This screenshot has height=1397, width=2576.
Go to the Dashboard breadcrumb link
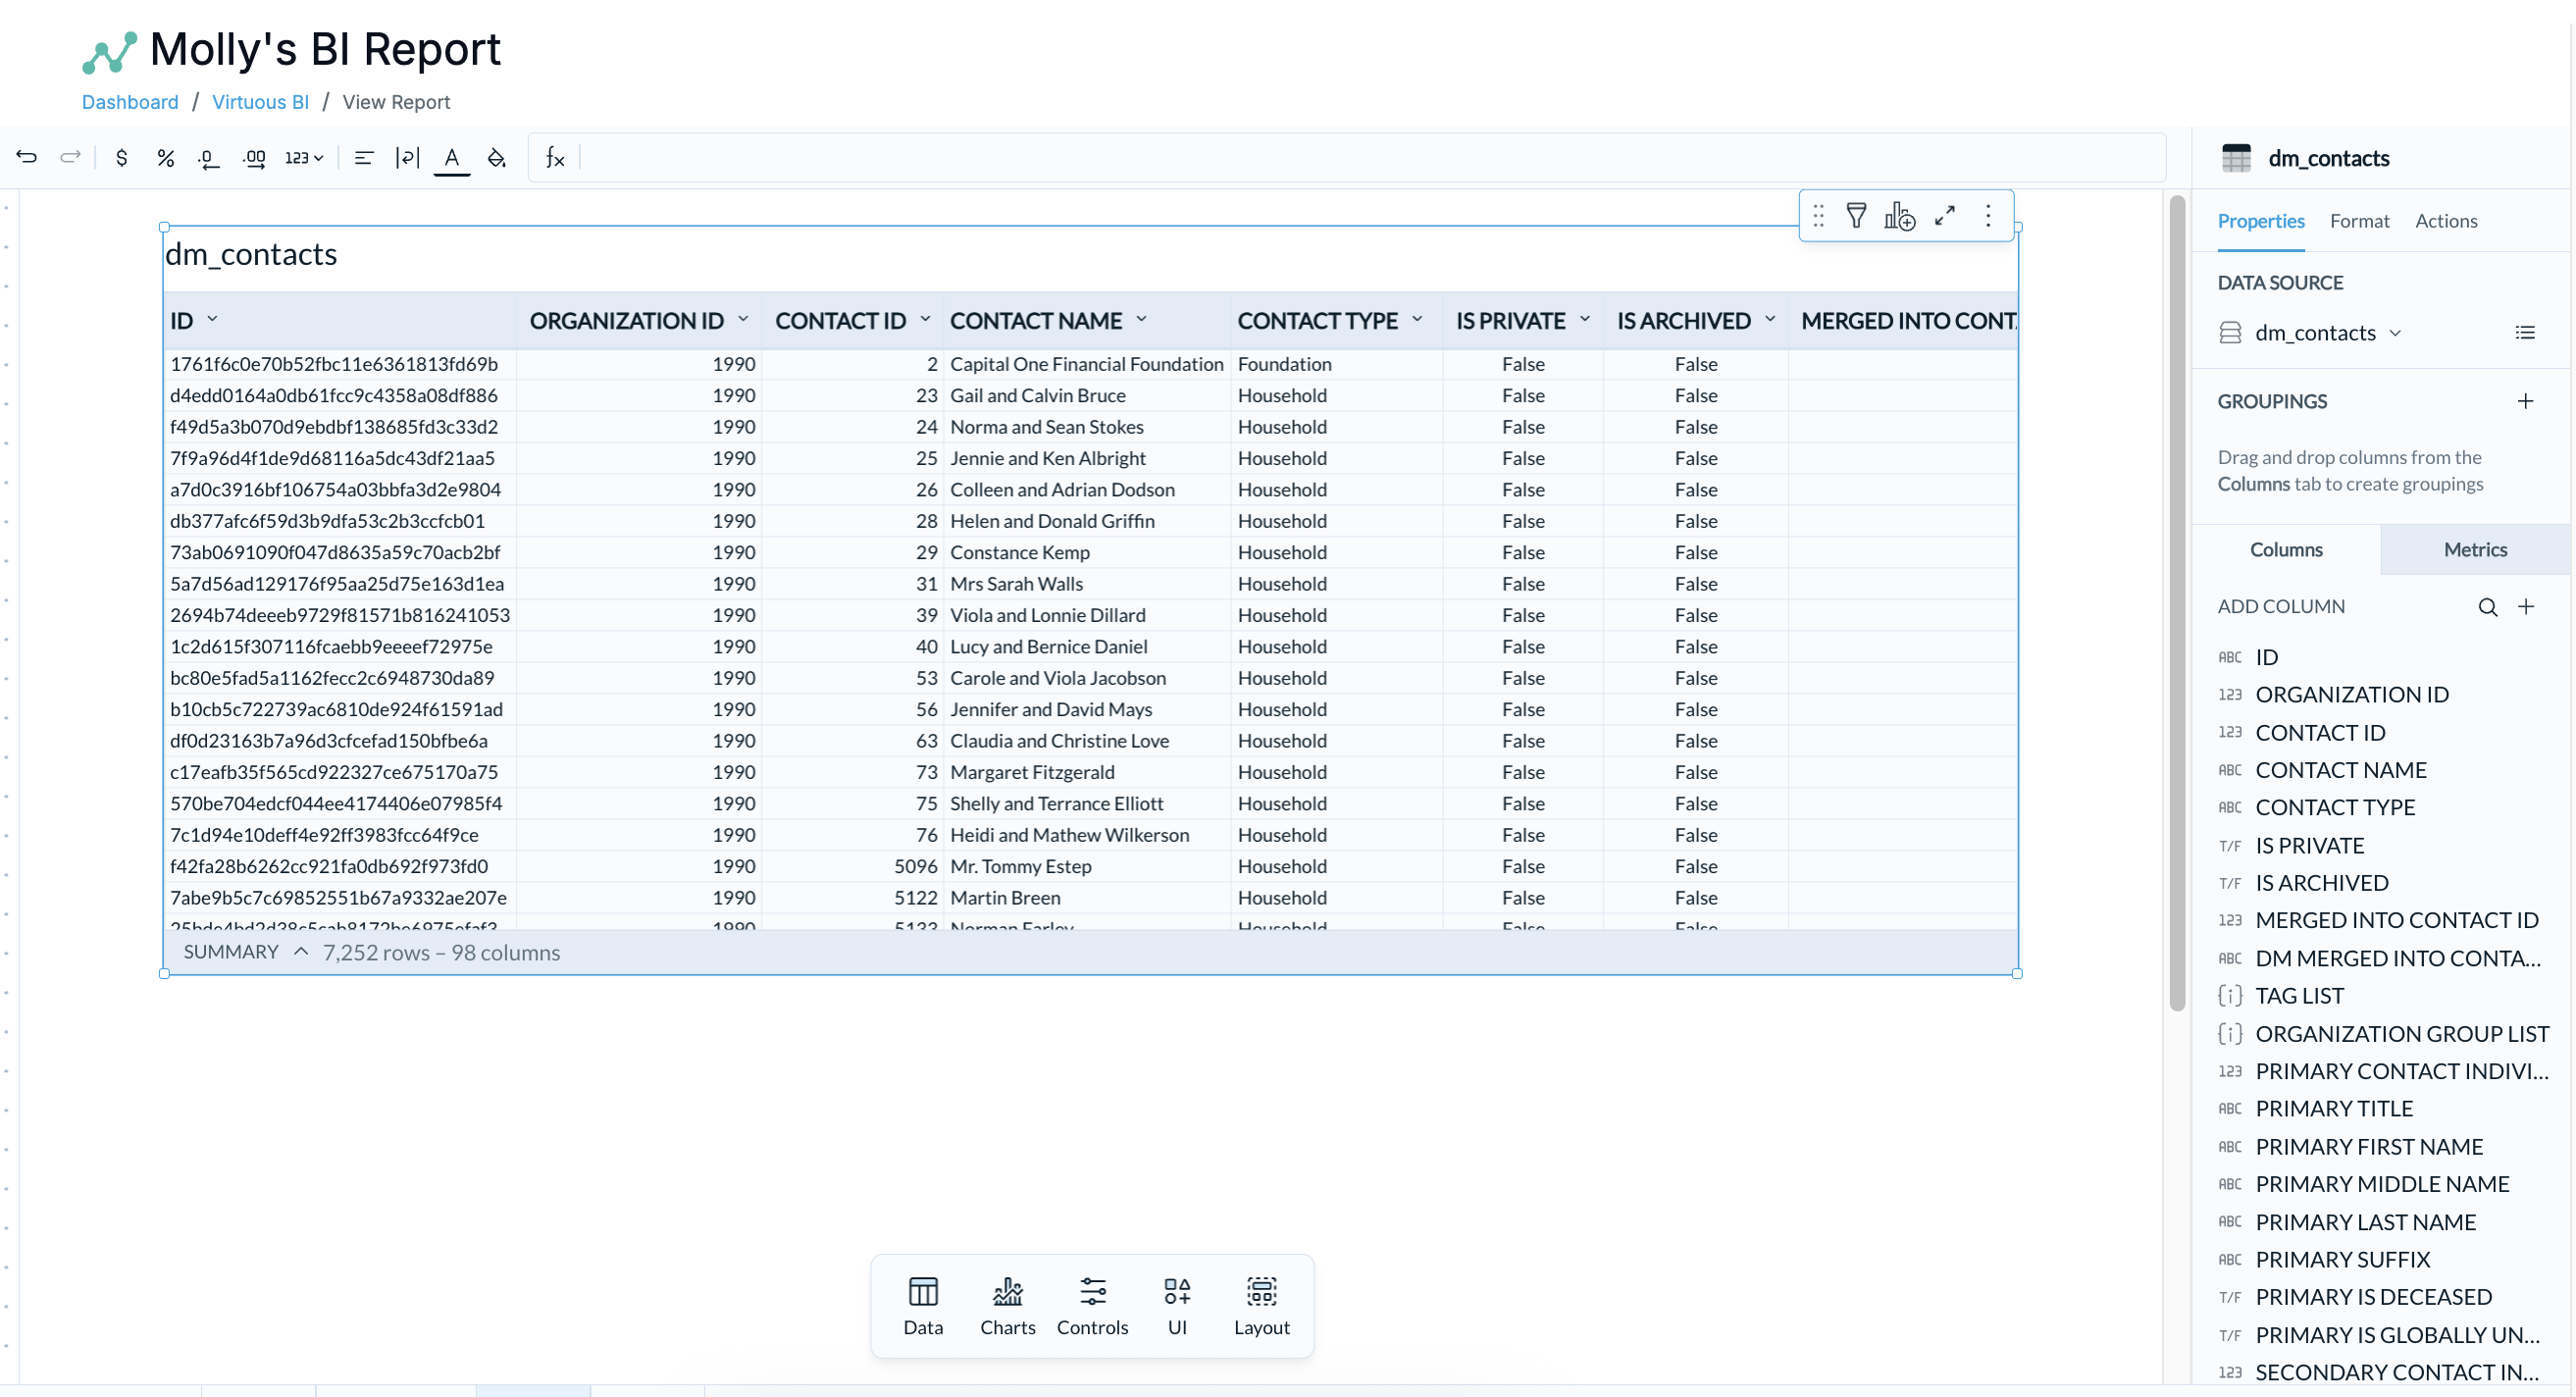tap(130, 101)
